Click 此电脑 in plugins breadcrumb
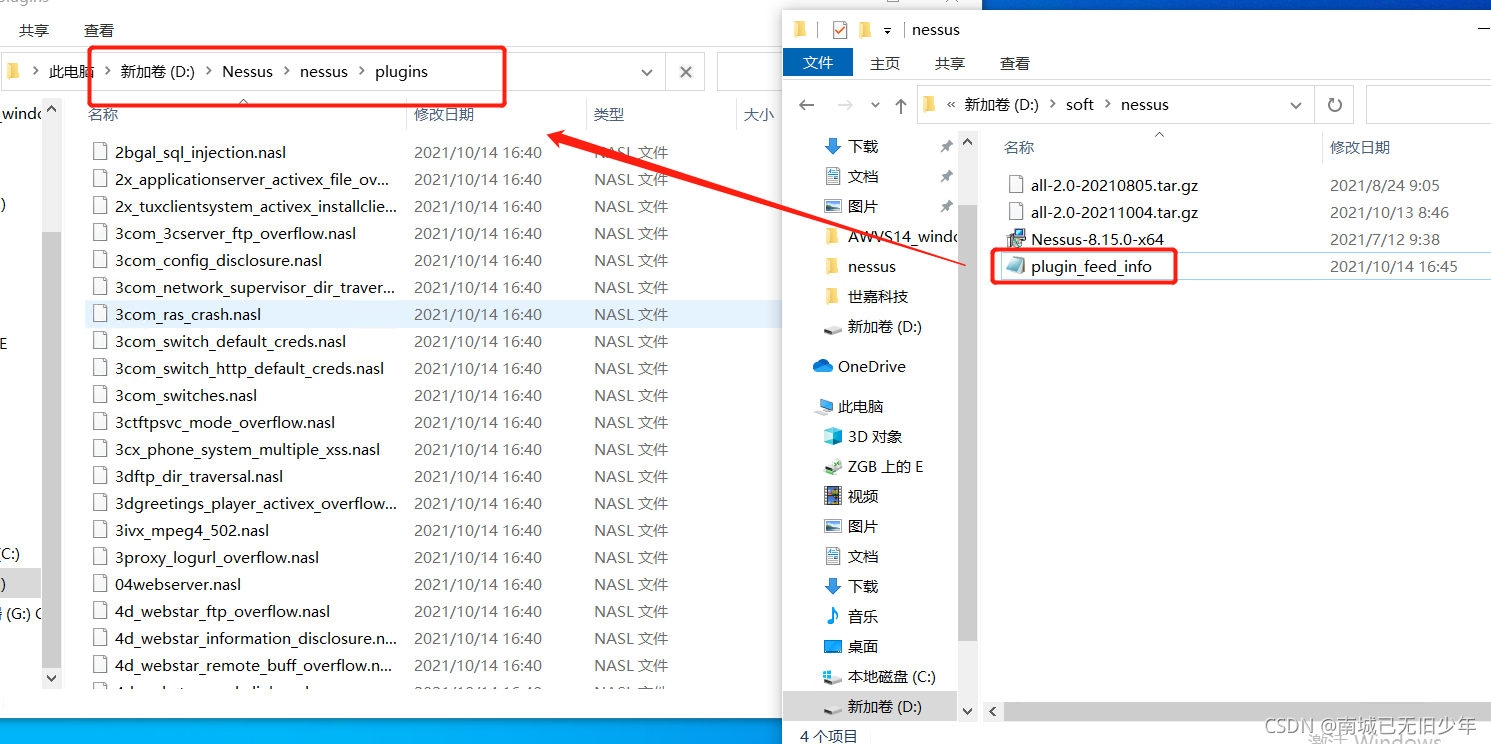The width and height of the screenshot is (1491, 744). pos(71,72)
